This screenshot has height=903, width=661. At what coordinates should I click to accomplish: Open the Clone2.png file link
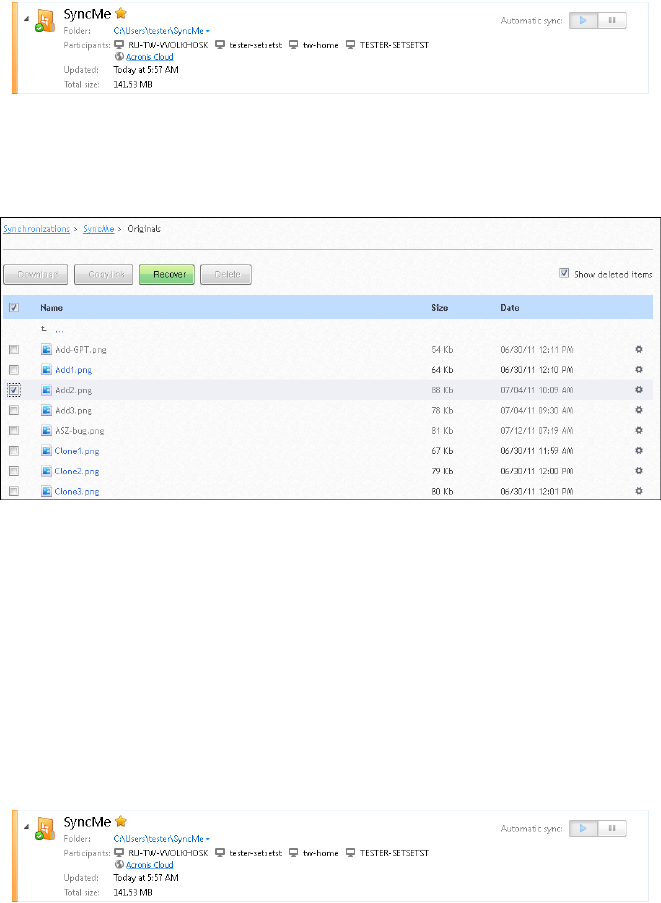coord(77,471)
